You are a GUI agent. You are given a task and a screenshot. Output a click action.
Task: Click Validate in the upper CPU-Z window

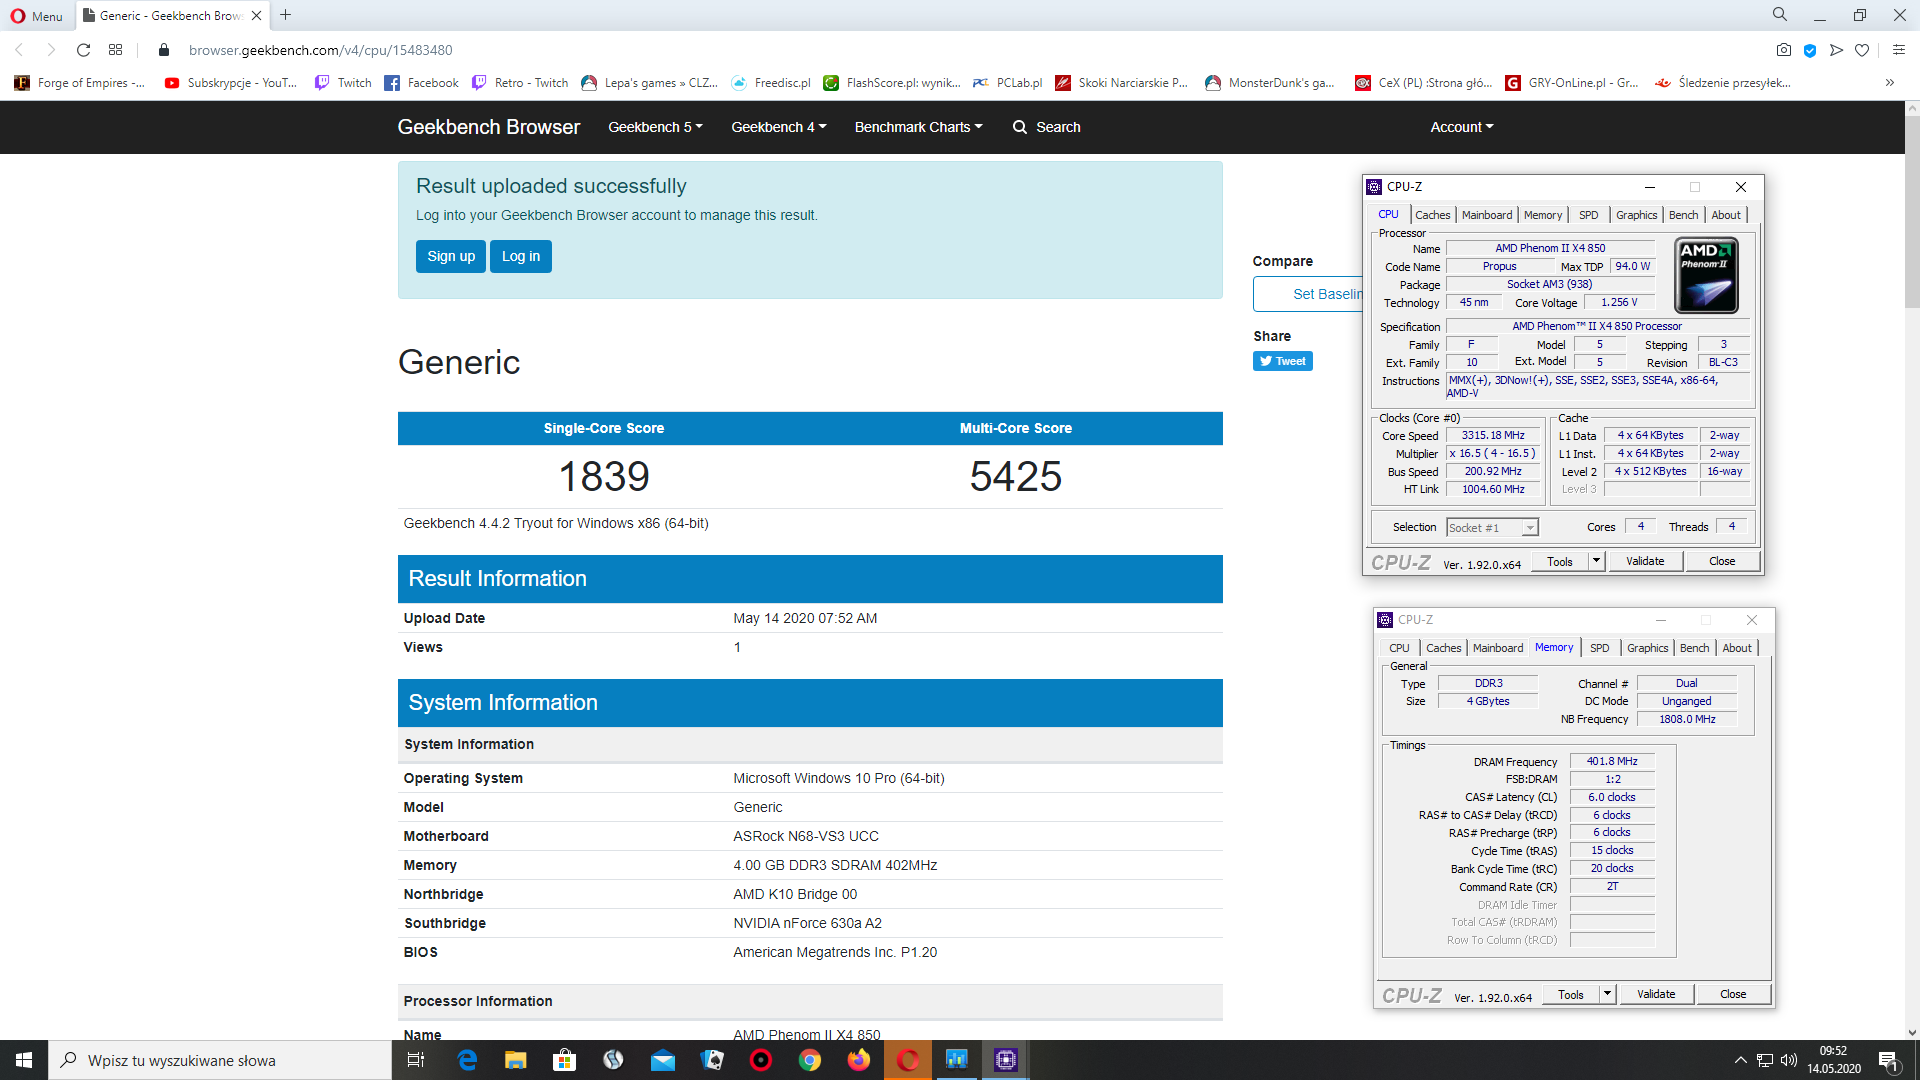[x=1645, y=561]
